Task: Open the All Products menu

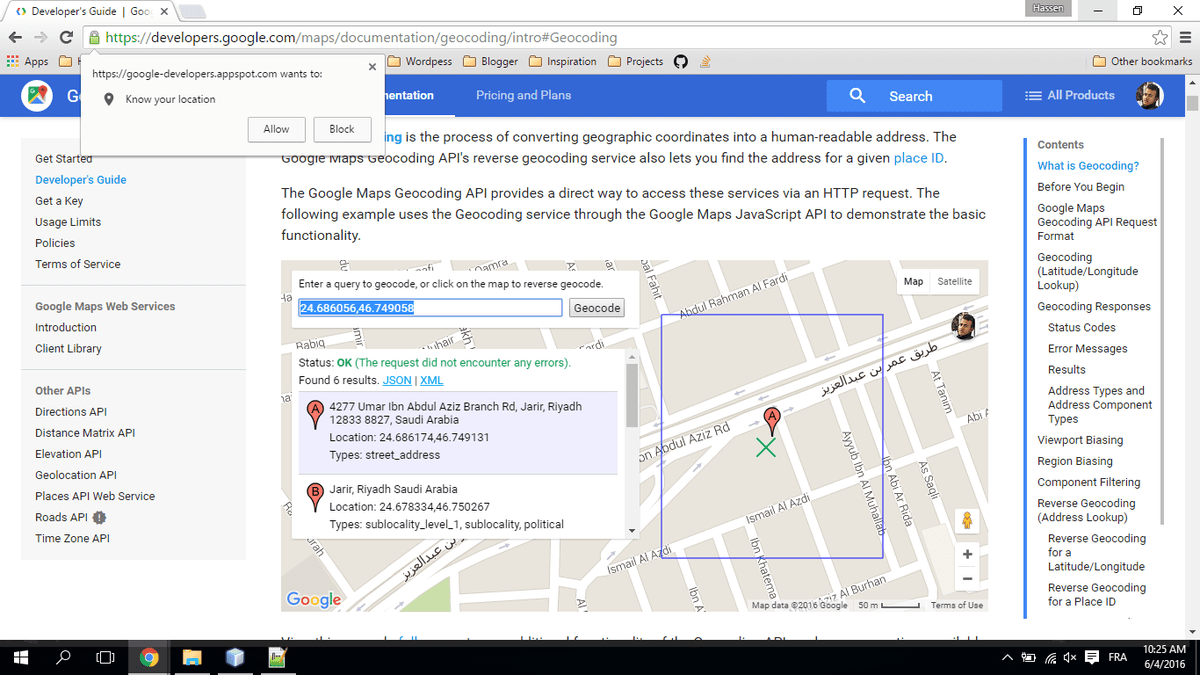Action: 1069,96
